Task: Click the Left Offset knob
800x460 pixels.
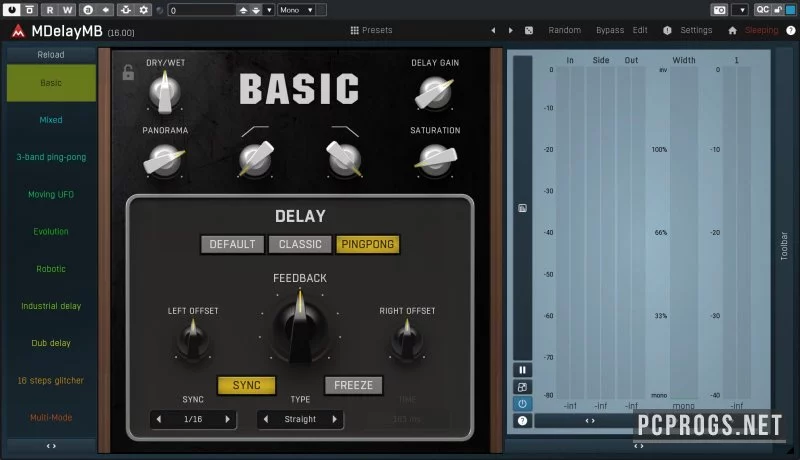Action: pyautogui.click(x=193, y=340)
